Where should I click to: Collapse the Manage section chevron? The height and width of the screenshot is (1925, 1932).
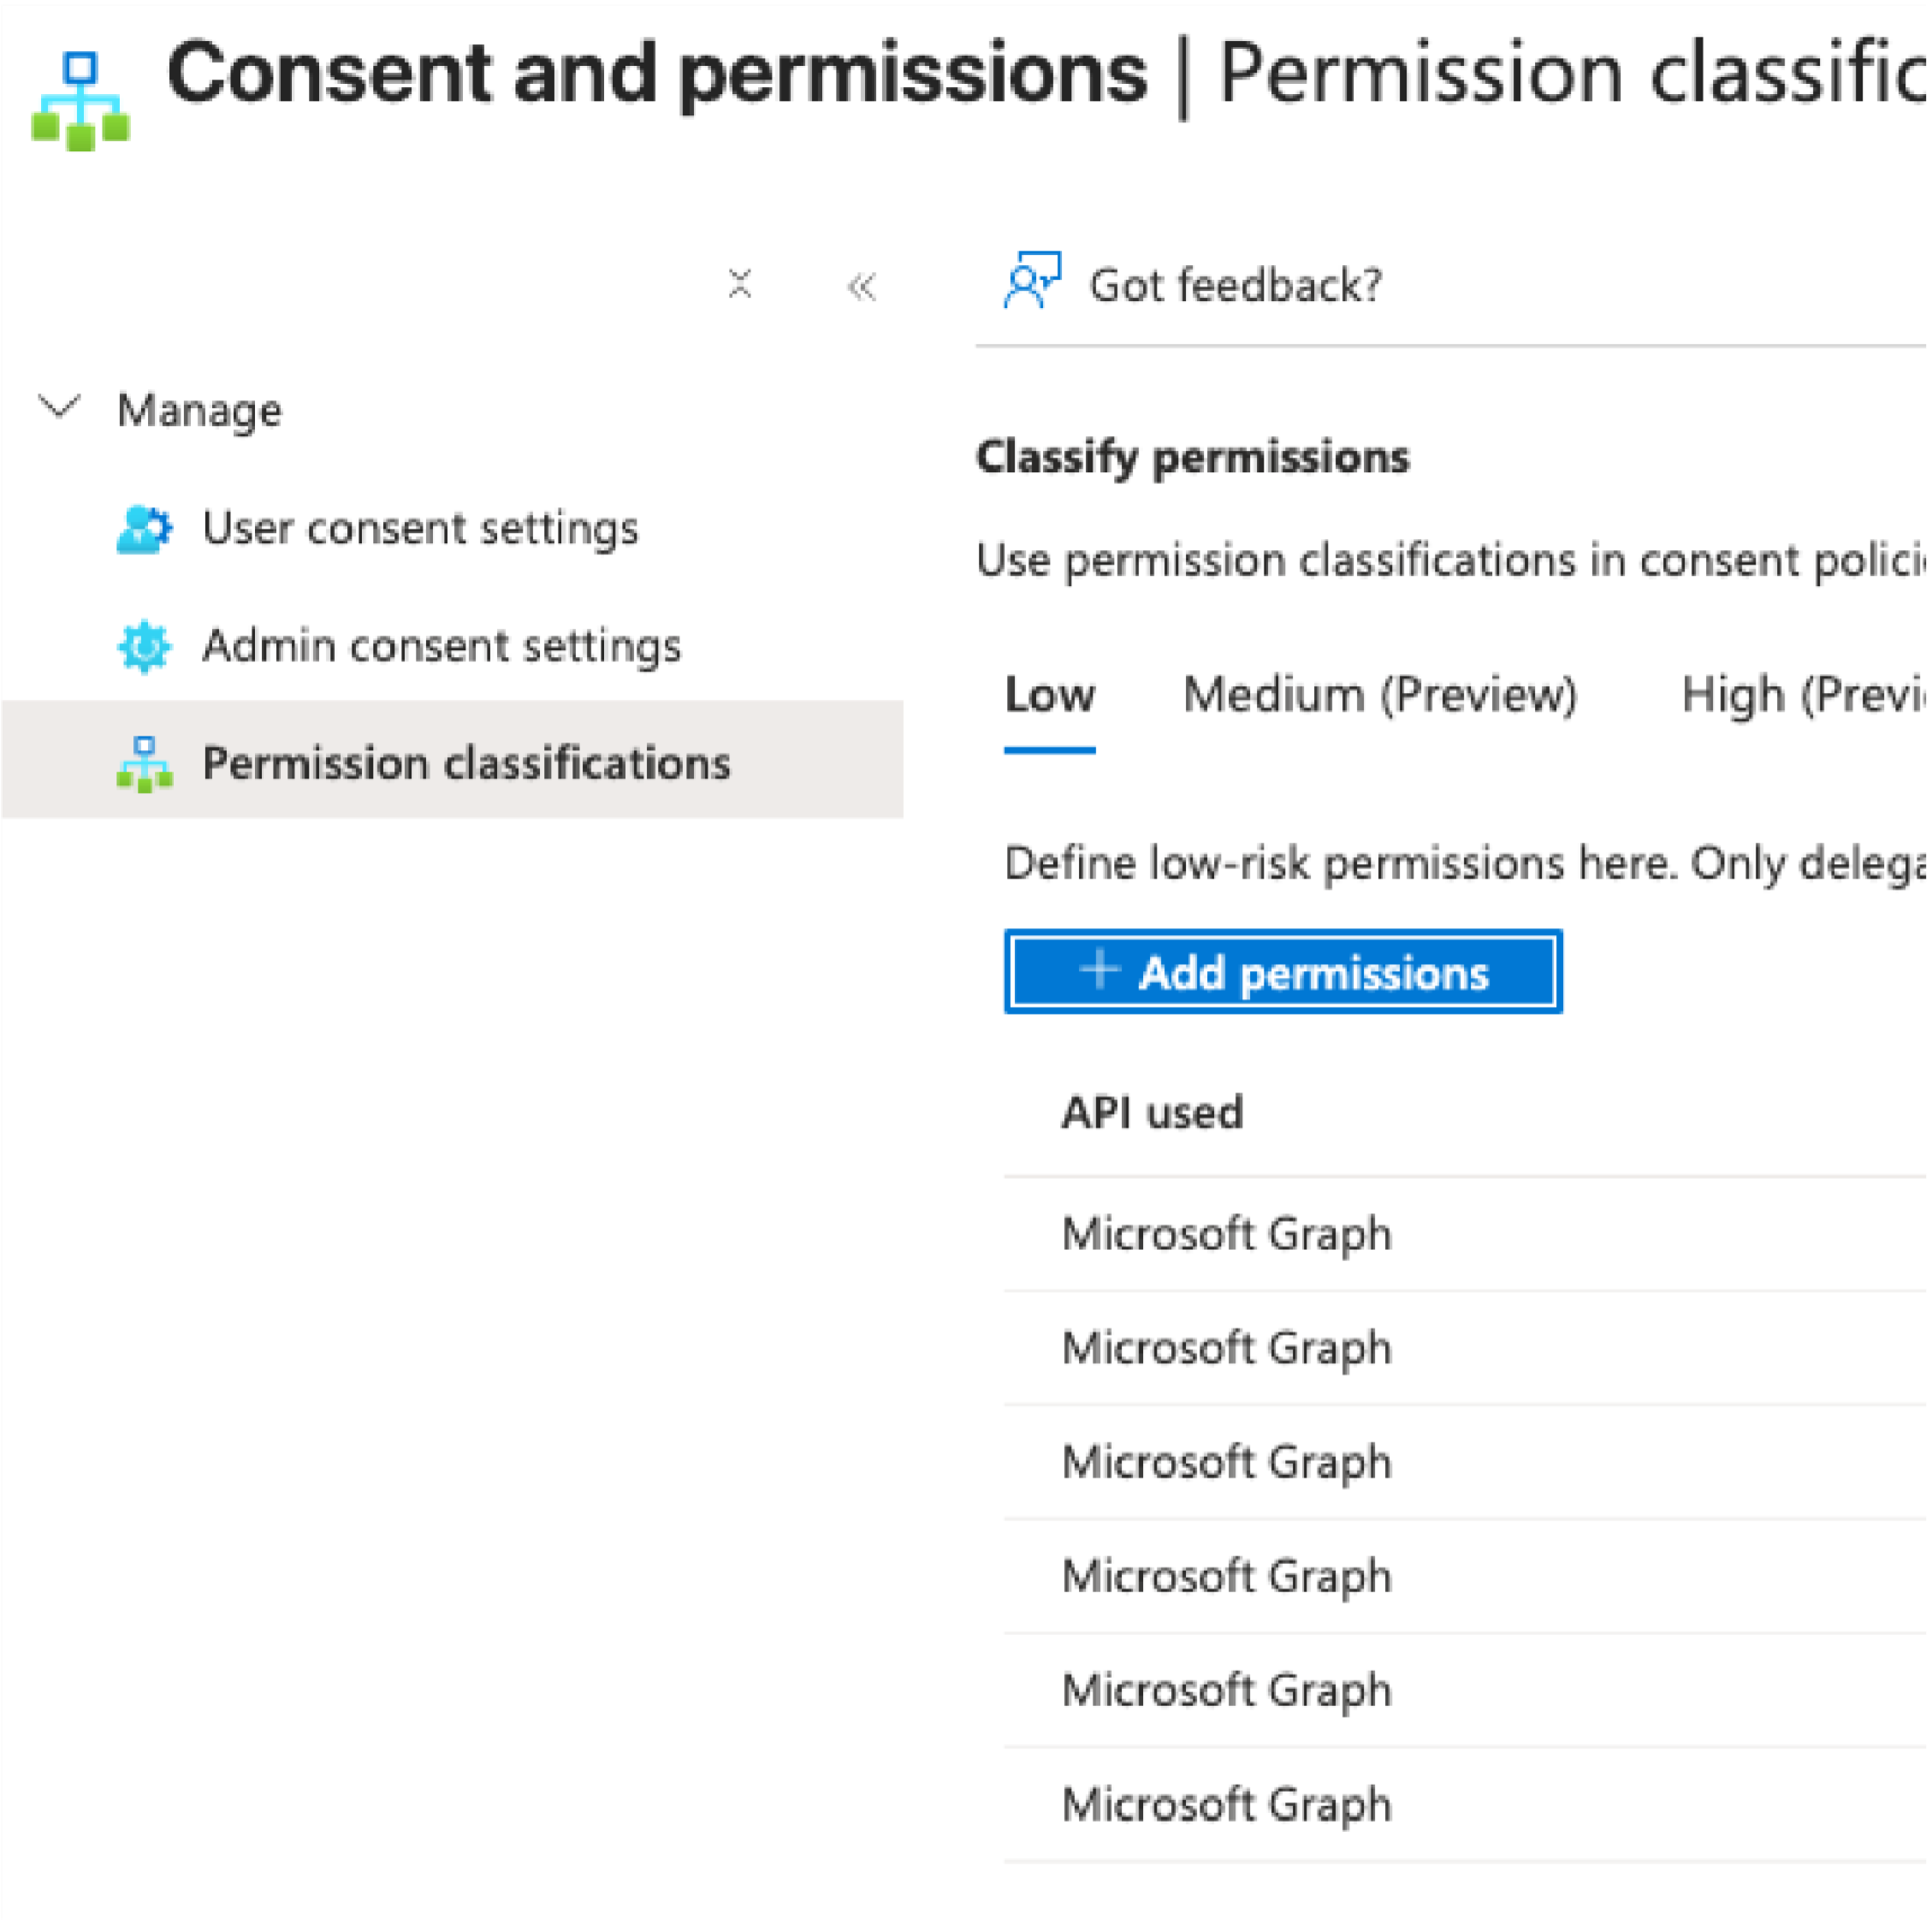click(x=59, y=407)
